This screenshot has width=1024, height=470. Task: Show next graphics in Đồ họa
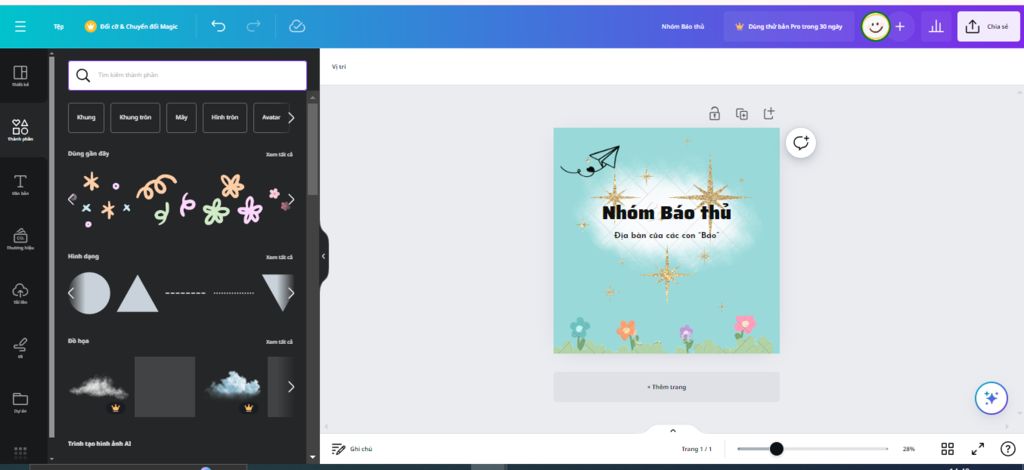point(291,386)
